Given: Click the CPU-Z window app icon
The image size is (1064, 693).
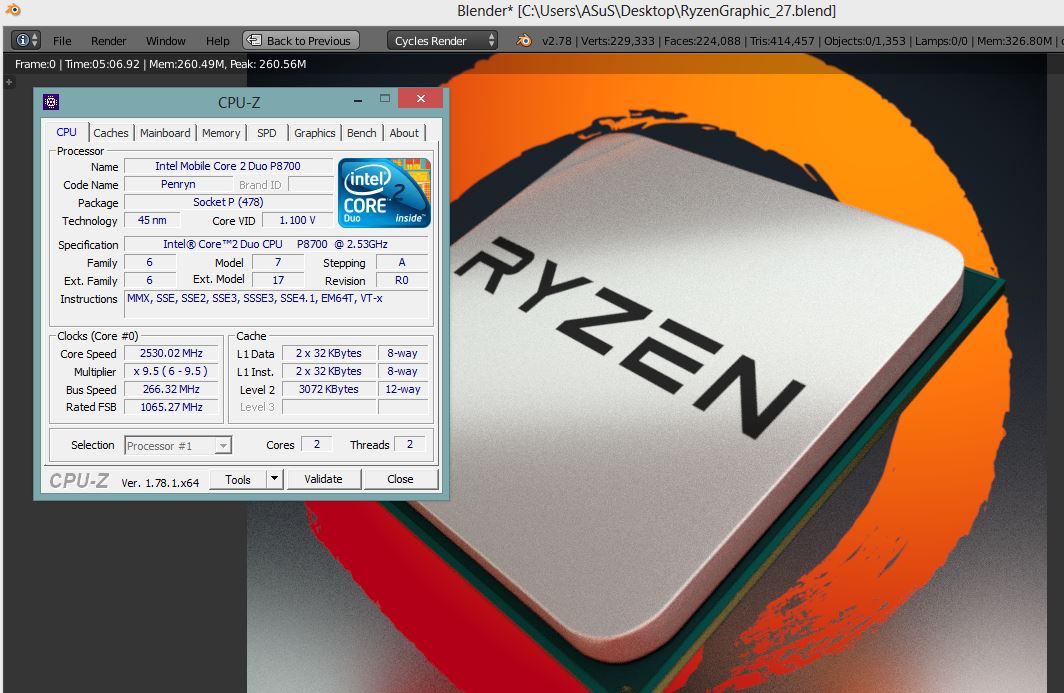Looking at the screenshot, I should (51, 102).
